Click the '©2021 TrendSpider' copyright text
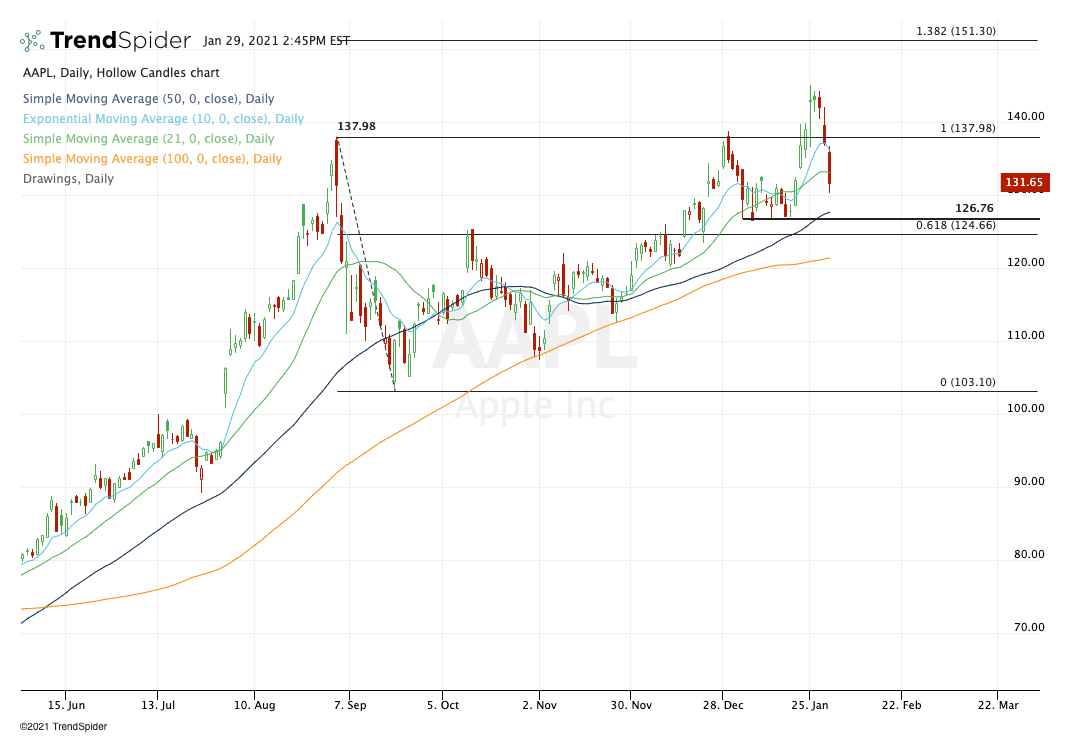 [63, 727]
